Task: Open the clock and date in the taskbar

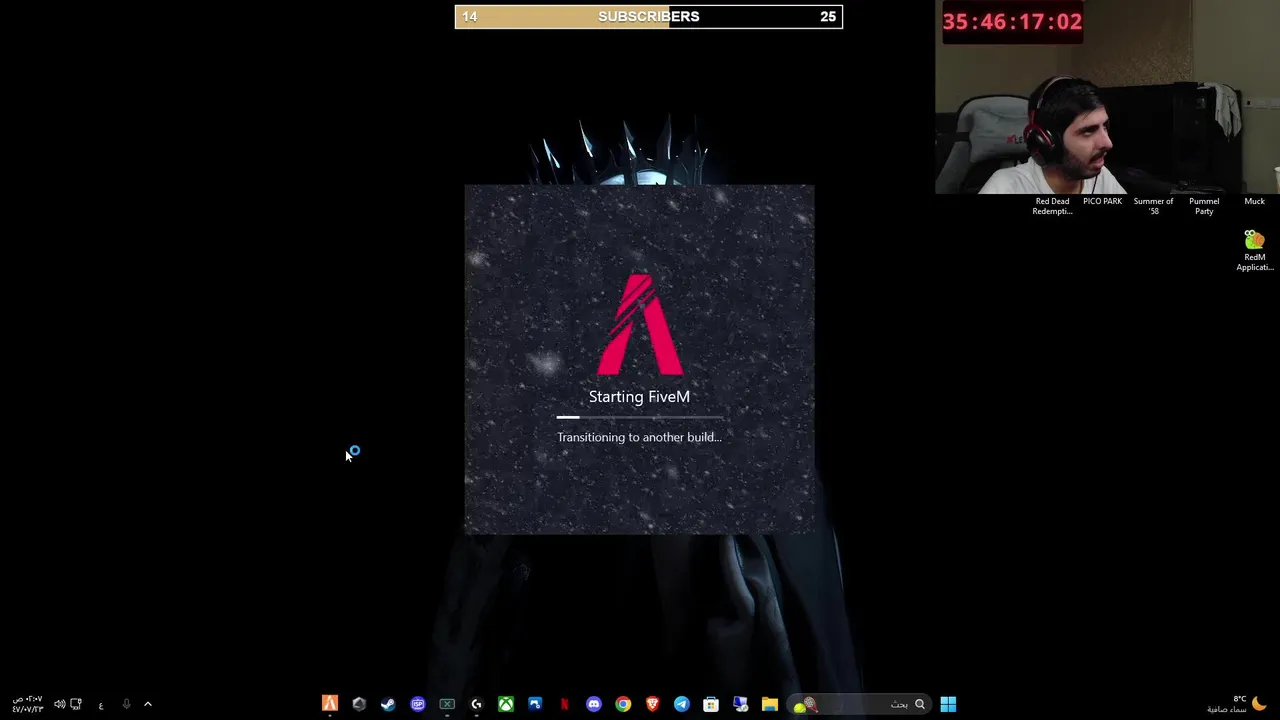Action: pos(27,704)
